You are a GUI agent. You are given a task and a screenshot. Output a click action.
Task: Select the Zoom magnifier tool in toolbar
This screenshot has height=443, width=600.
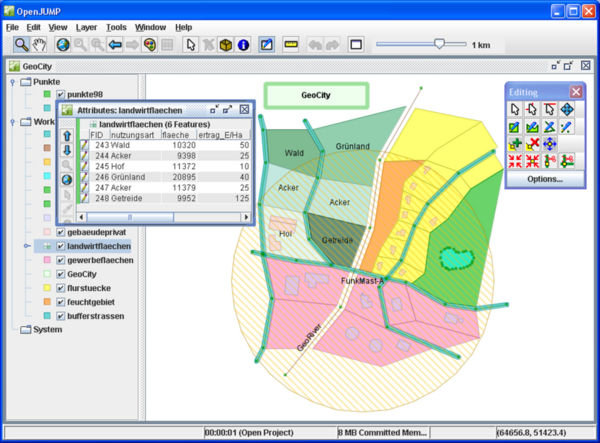pos(21,45)
